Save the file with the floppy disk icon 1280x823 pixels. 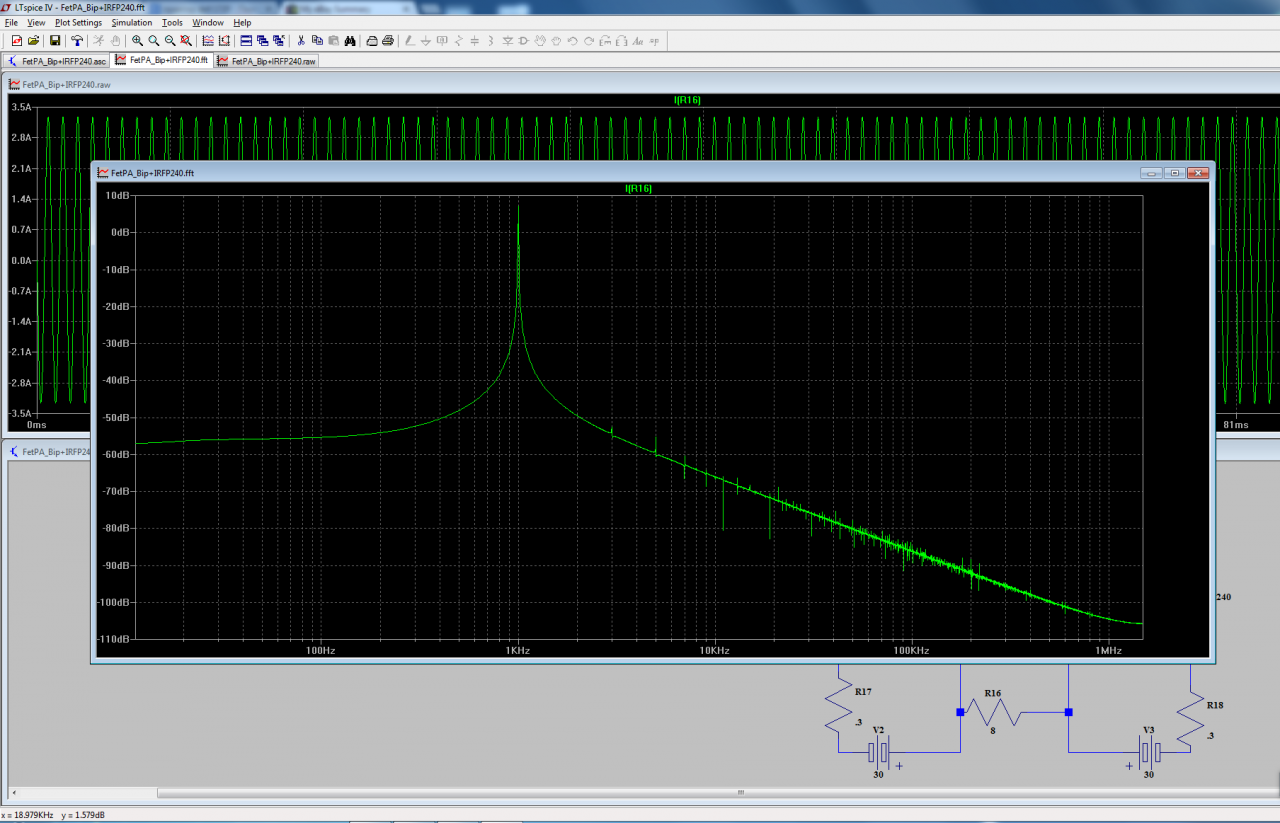point(55,41)
